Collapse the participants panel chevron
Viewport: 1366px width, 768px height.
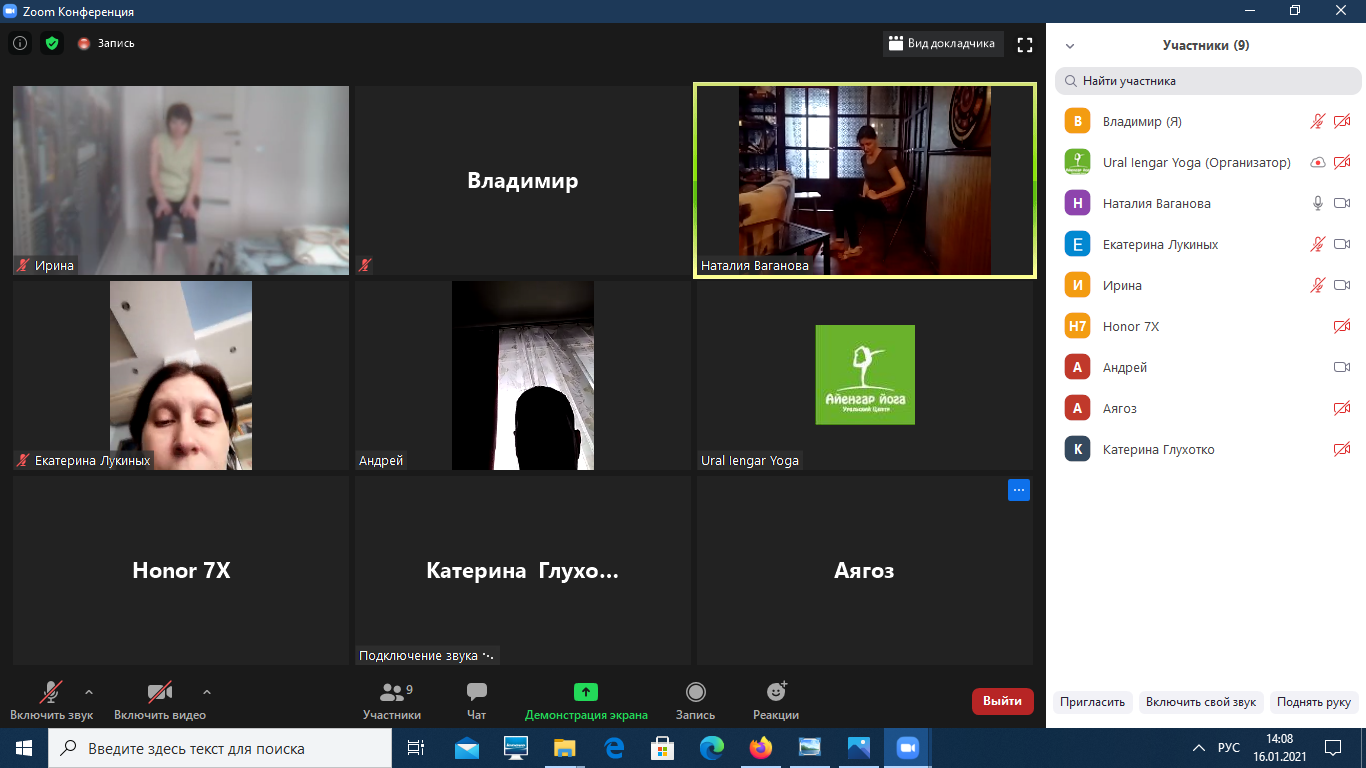pos(1070,46)
